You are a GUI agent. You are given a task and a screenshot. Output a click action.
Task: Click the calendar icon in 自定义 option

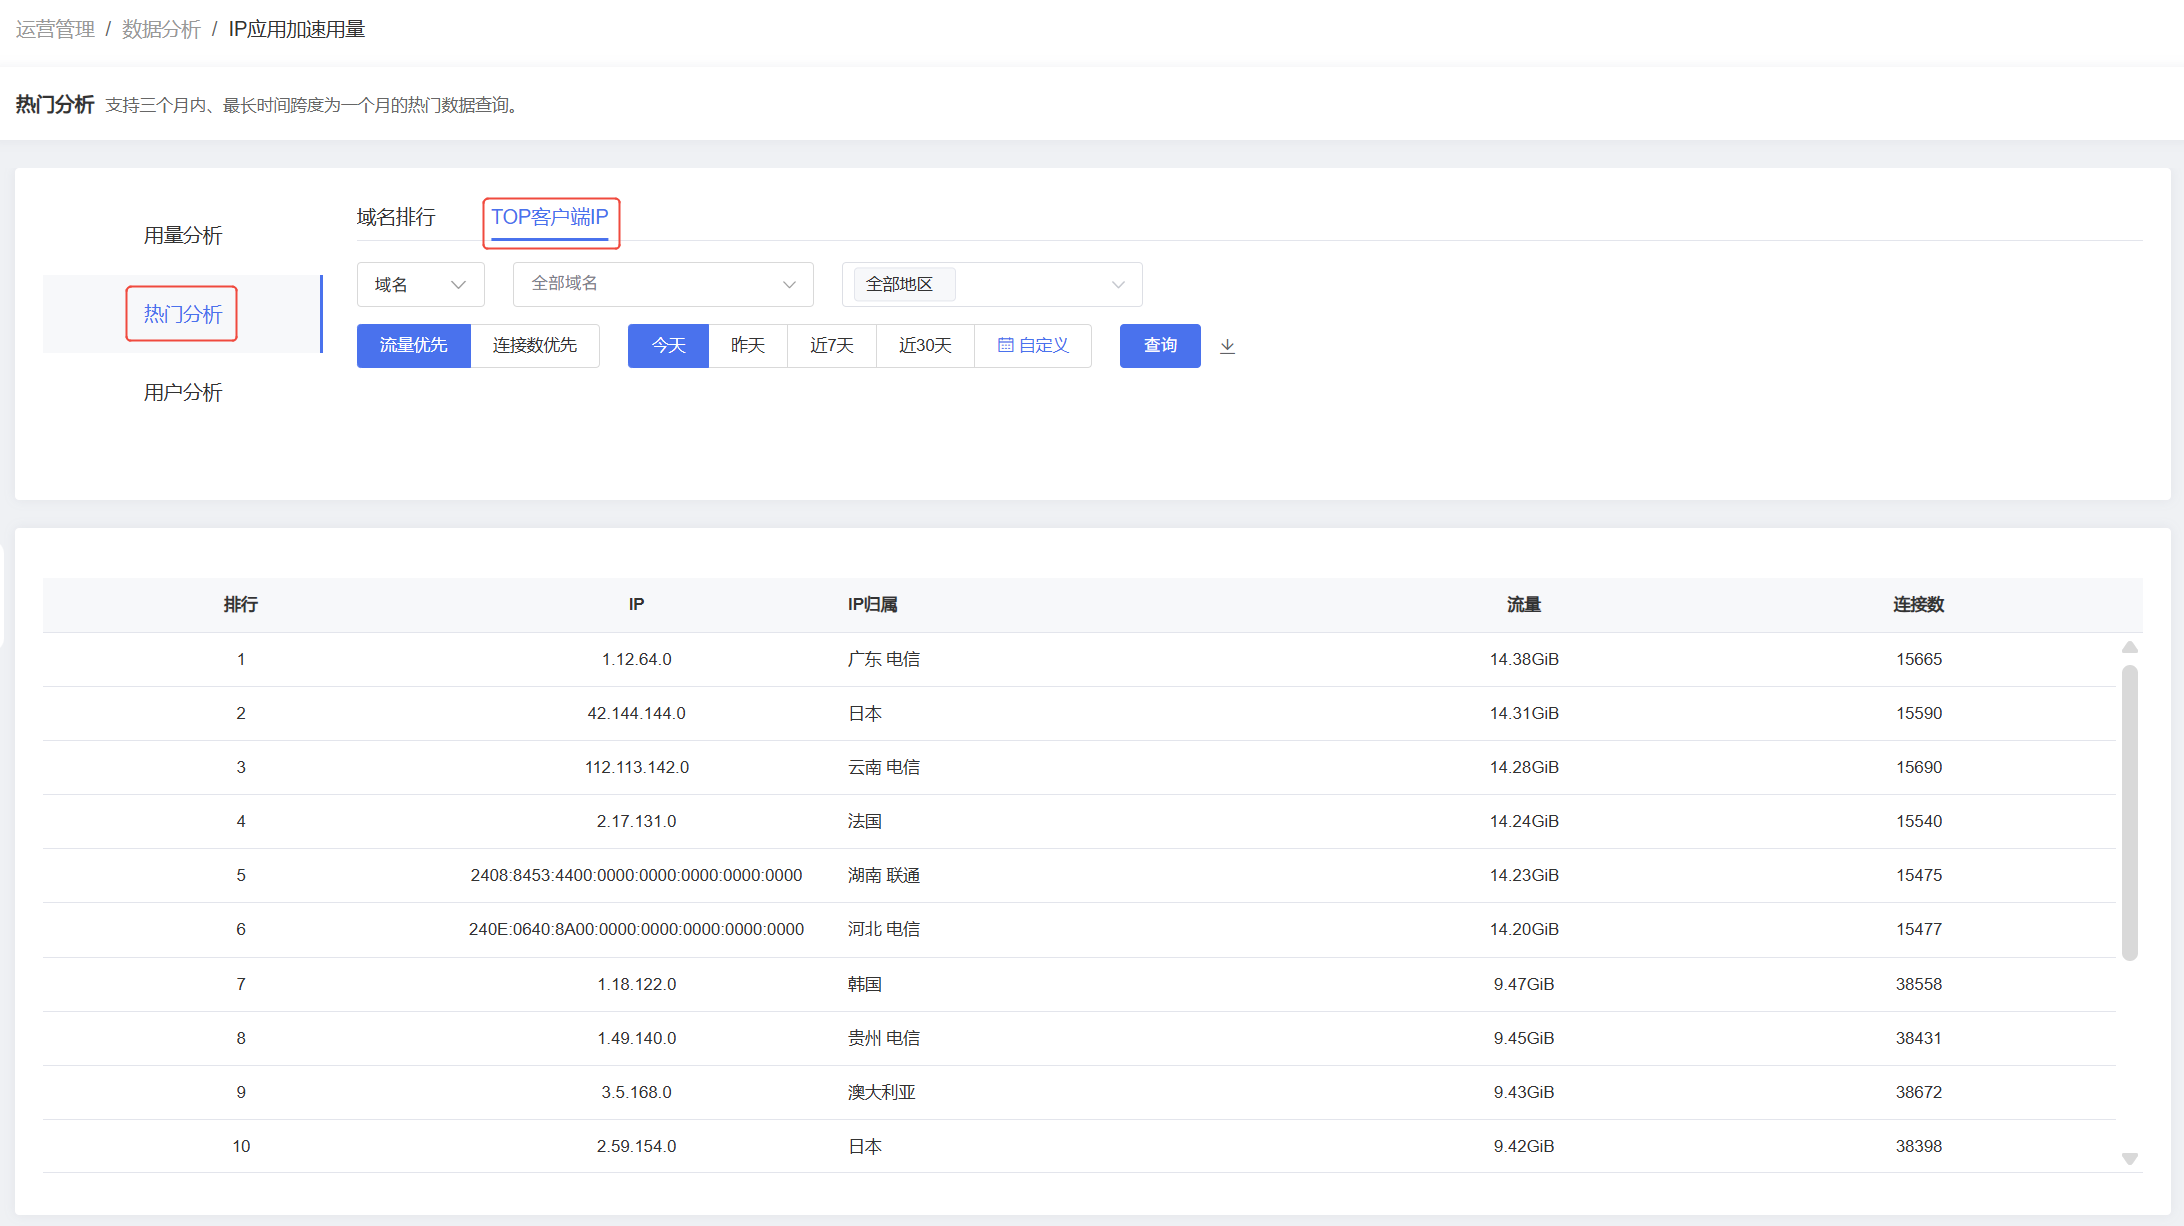tap(1006, 345)
